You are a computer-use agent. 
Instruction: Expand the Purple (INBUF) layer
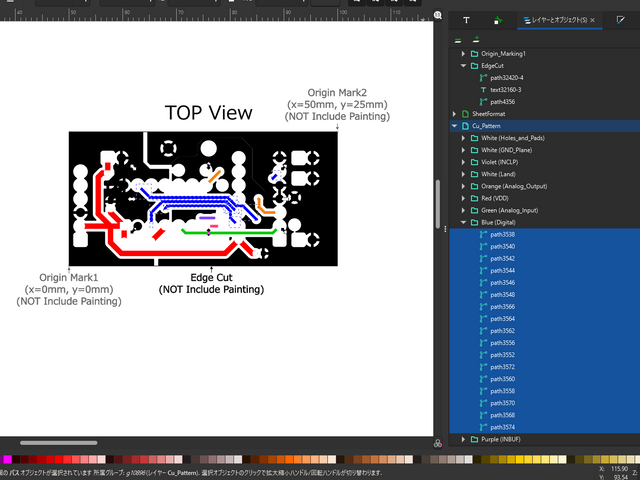[x=463, y=439]
